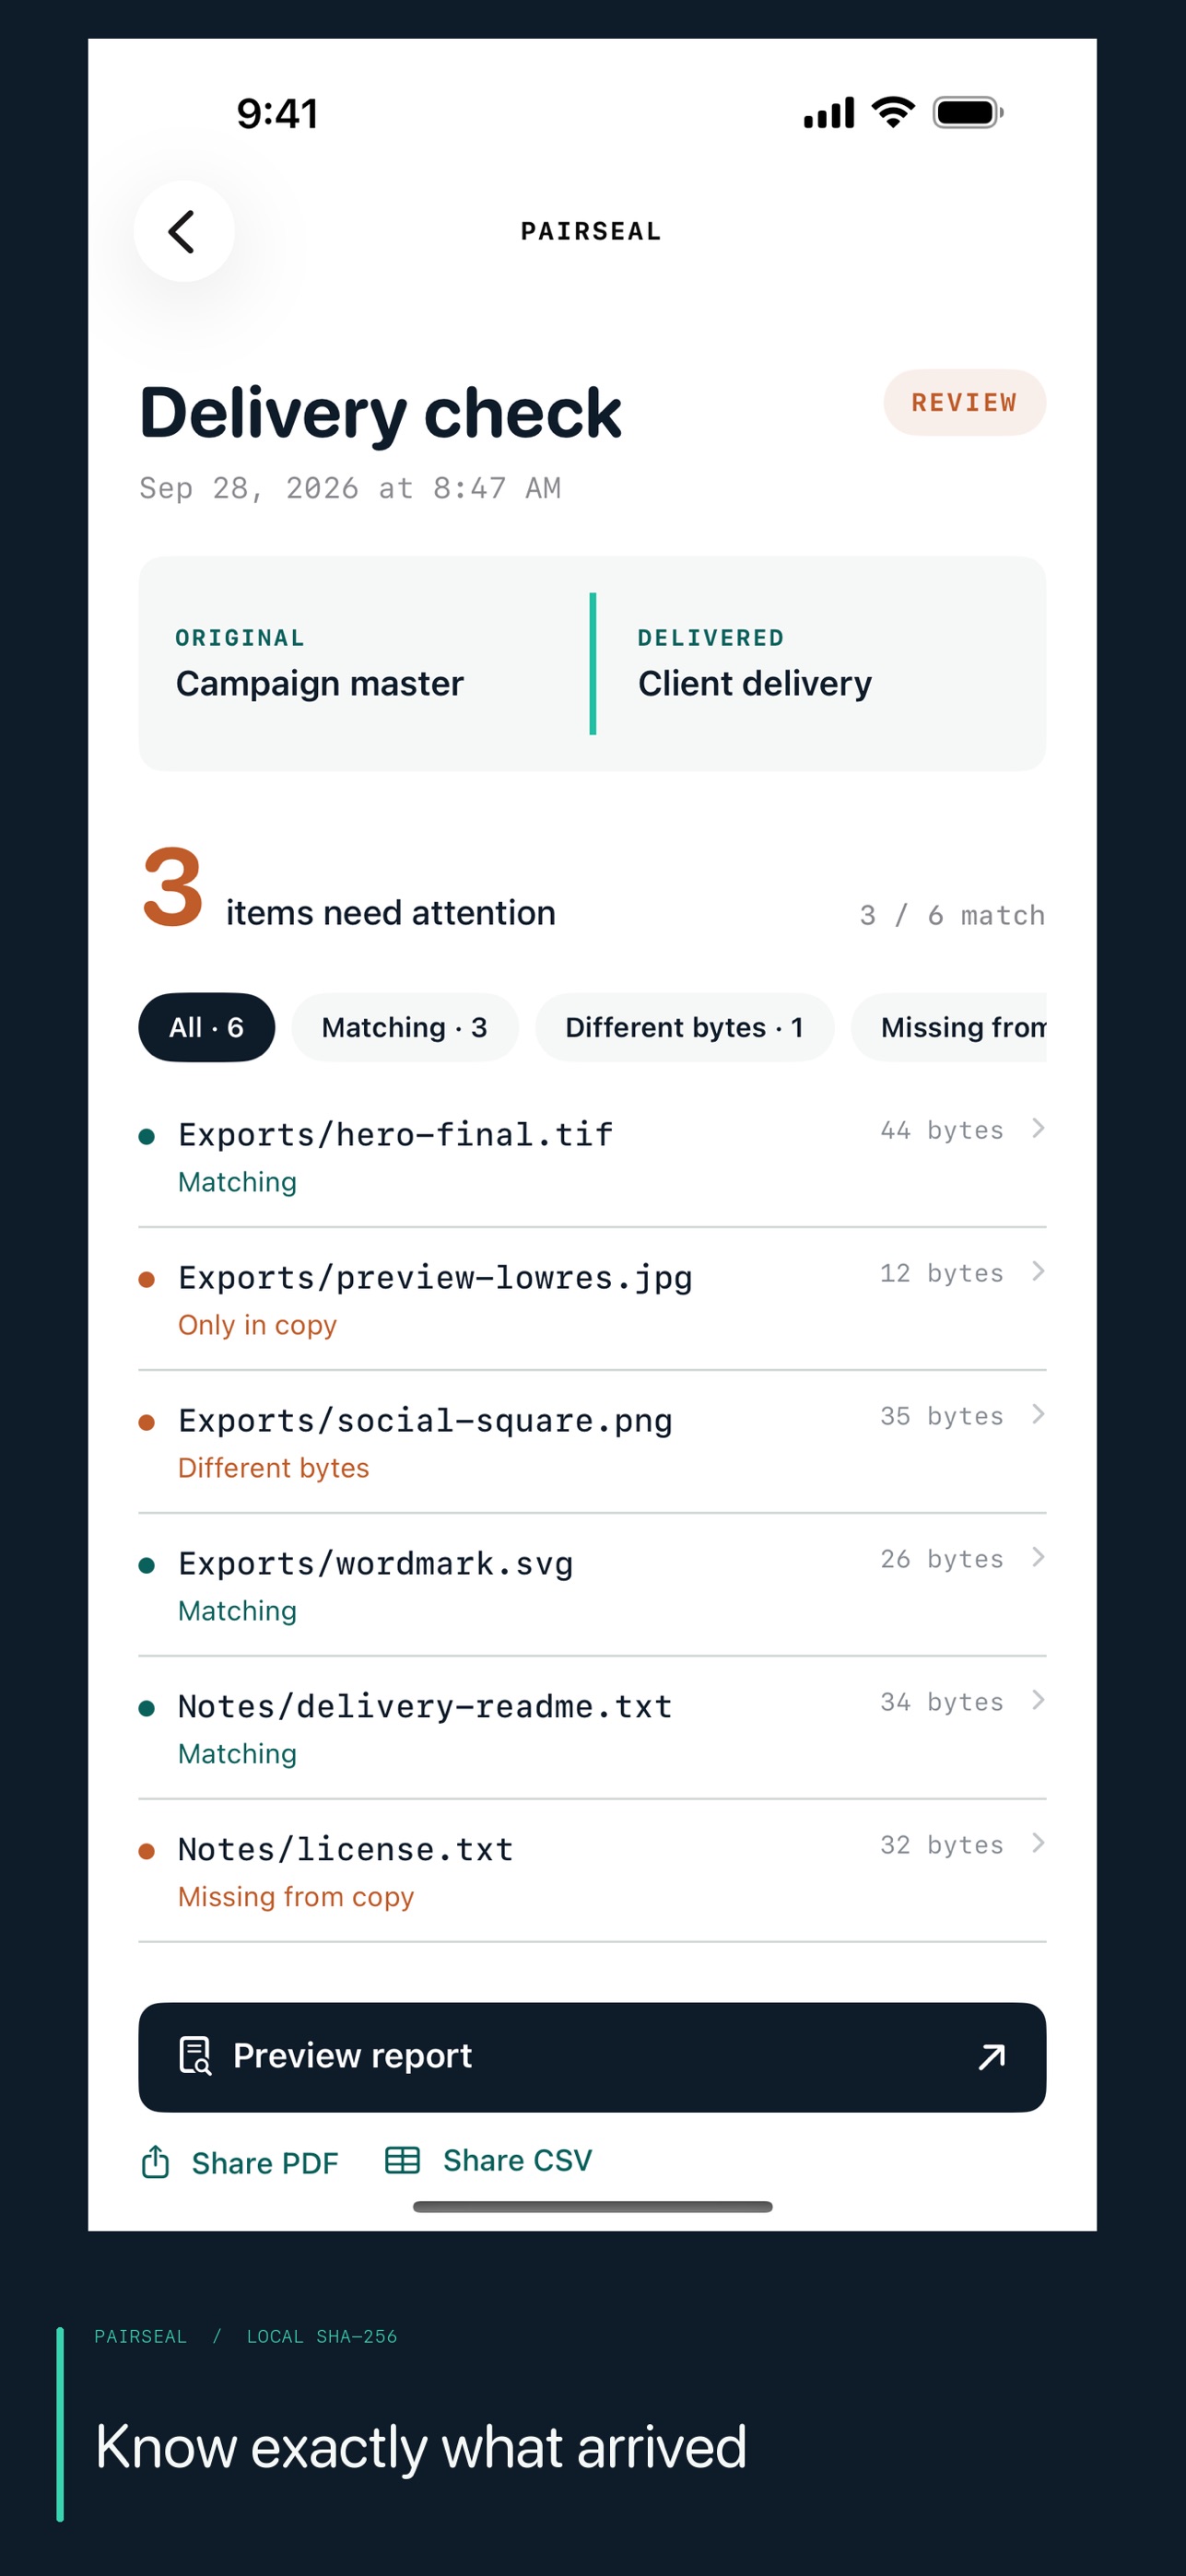Screen dimensions: 1186x2576
Task: Open delivery-readme.txt row chevron
Action: coord(1038,1700)
